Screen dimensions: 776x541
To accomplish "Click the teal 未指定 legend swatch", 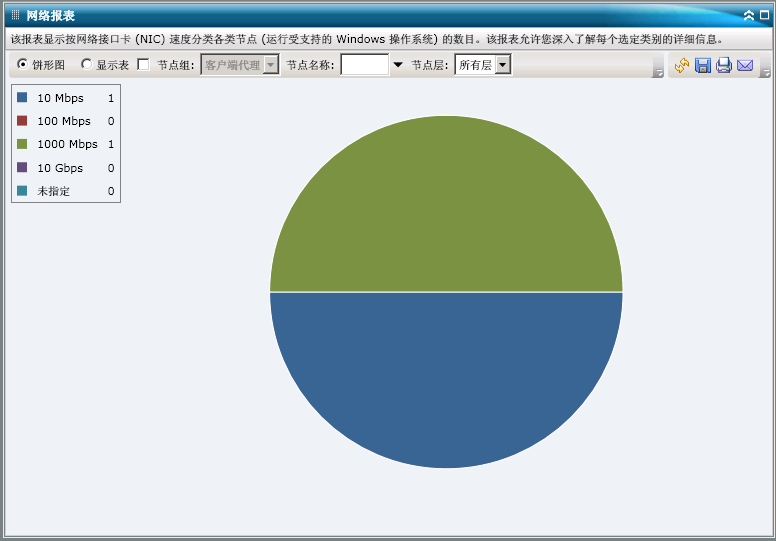I will 22,191.
